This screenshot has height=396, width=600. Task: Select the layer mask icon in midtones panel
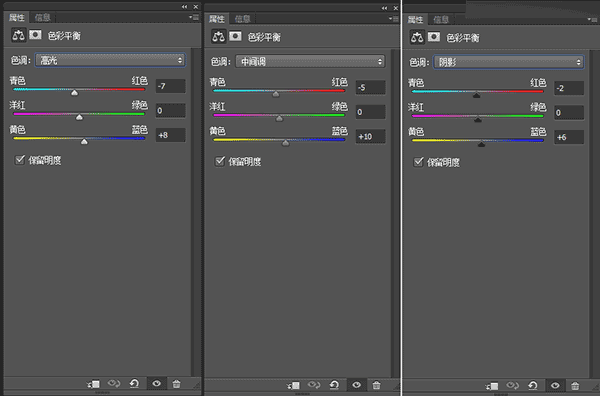(x=235, y=36)
